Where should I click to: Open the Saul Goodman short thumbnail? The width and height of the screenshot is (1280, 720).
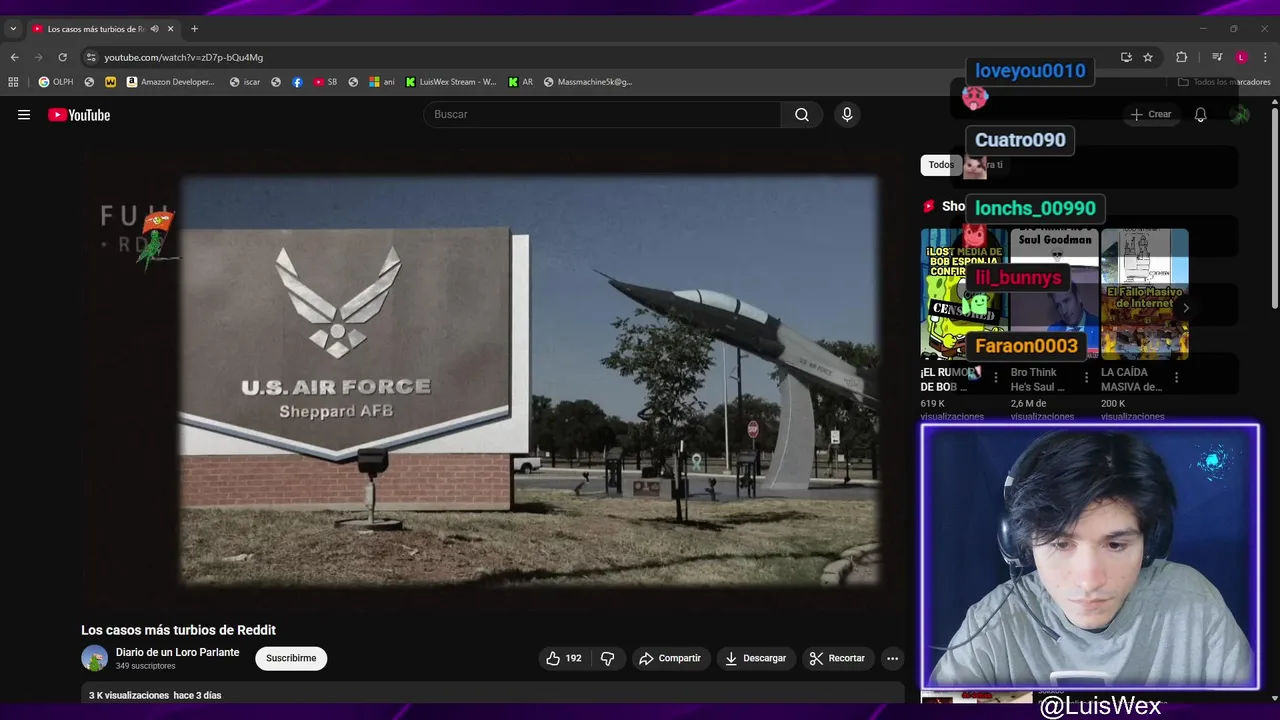(x=1054, y=294)
